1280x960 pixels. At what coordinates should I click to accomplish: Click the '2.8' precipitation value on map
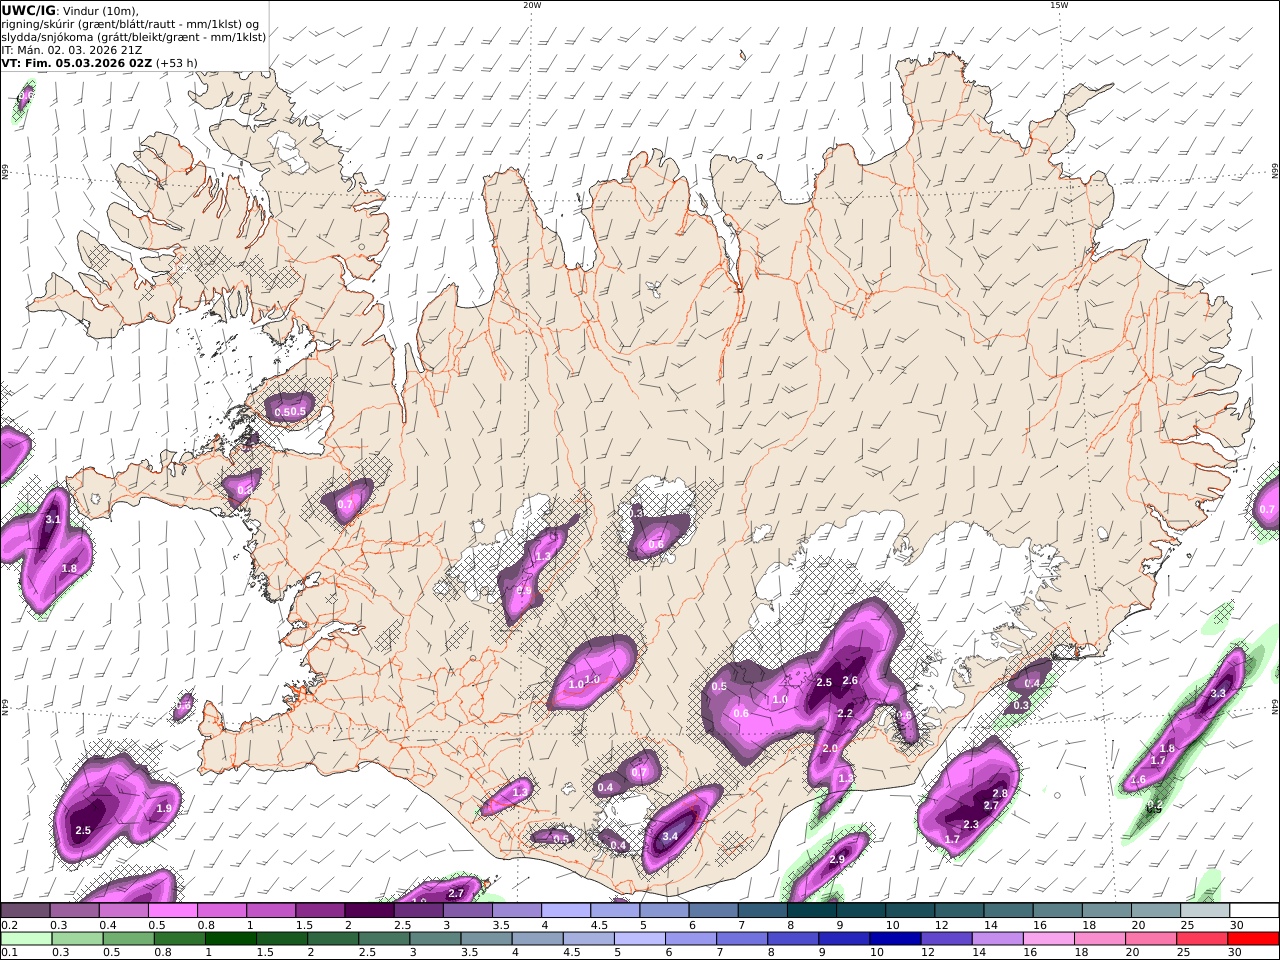pos(999,793)
